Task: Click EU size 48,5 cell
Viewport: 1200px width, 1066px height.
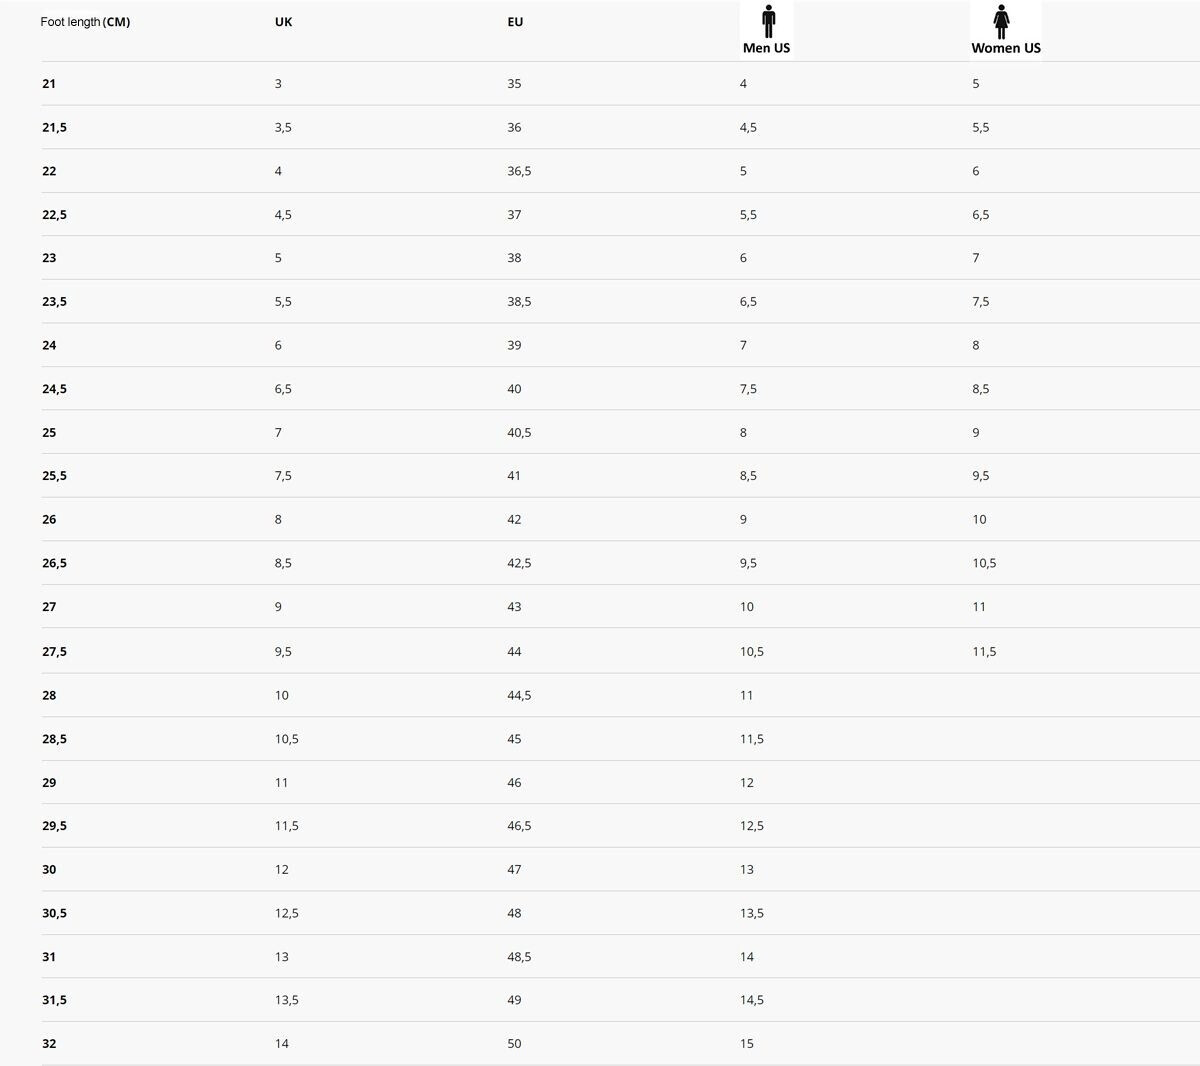Action: (x=519, y=957)
